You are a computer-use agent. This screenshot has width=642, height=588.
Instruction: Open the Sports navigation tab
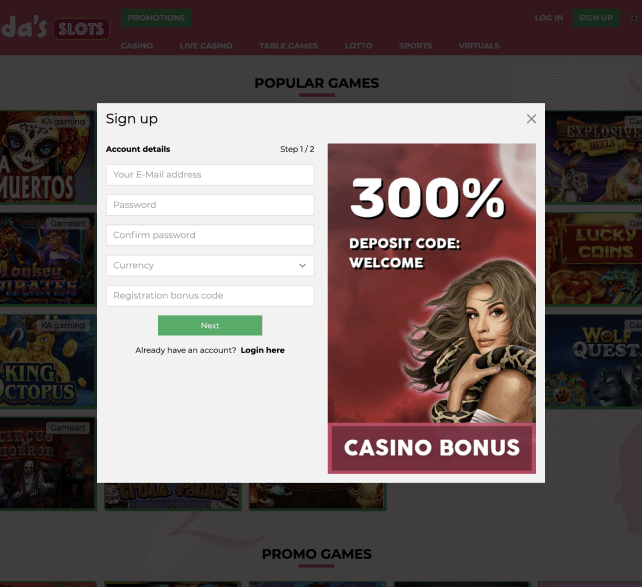coord(415,46)
